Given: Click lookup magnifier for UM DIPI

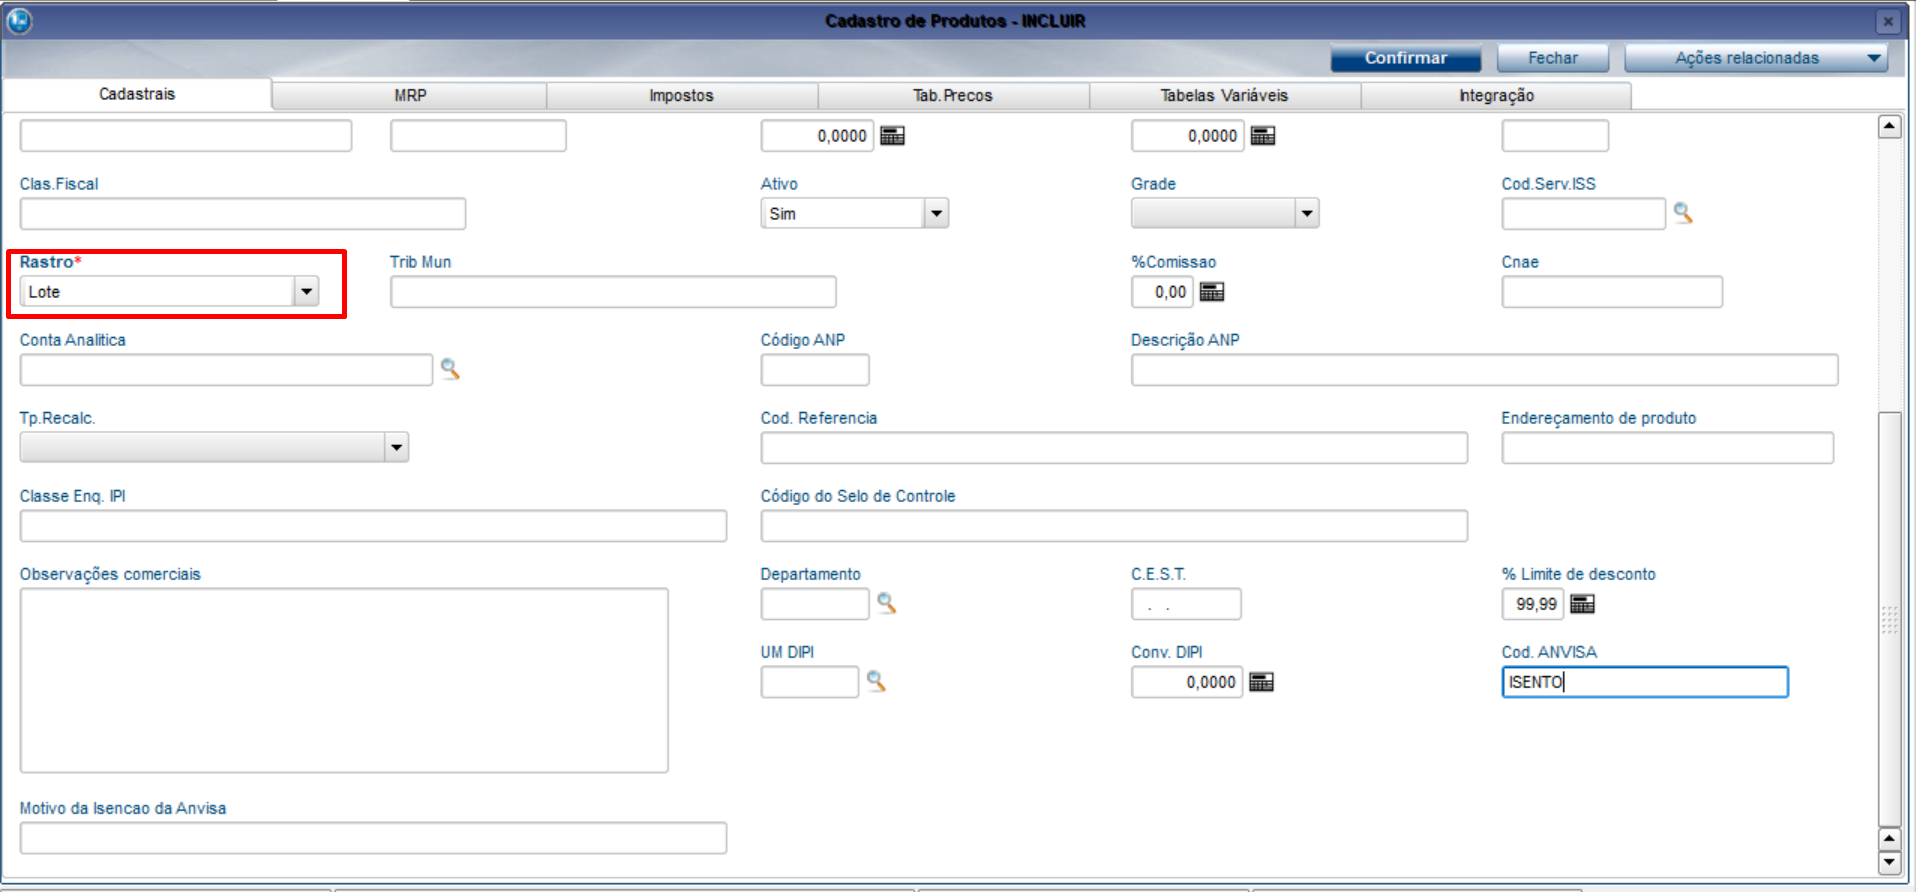Looking at the screenshot, I should (x=876, y=681).
